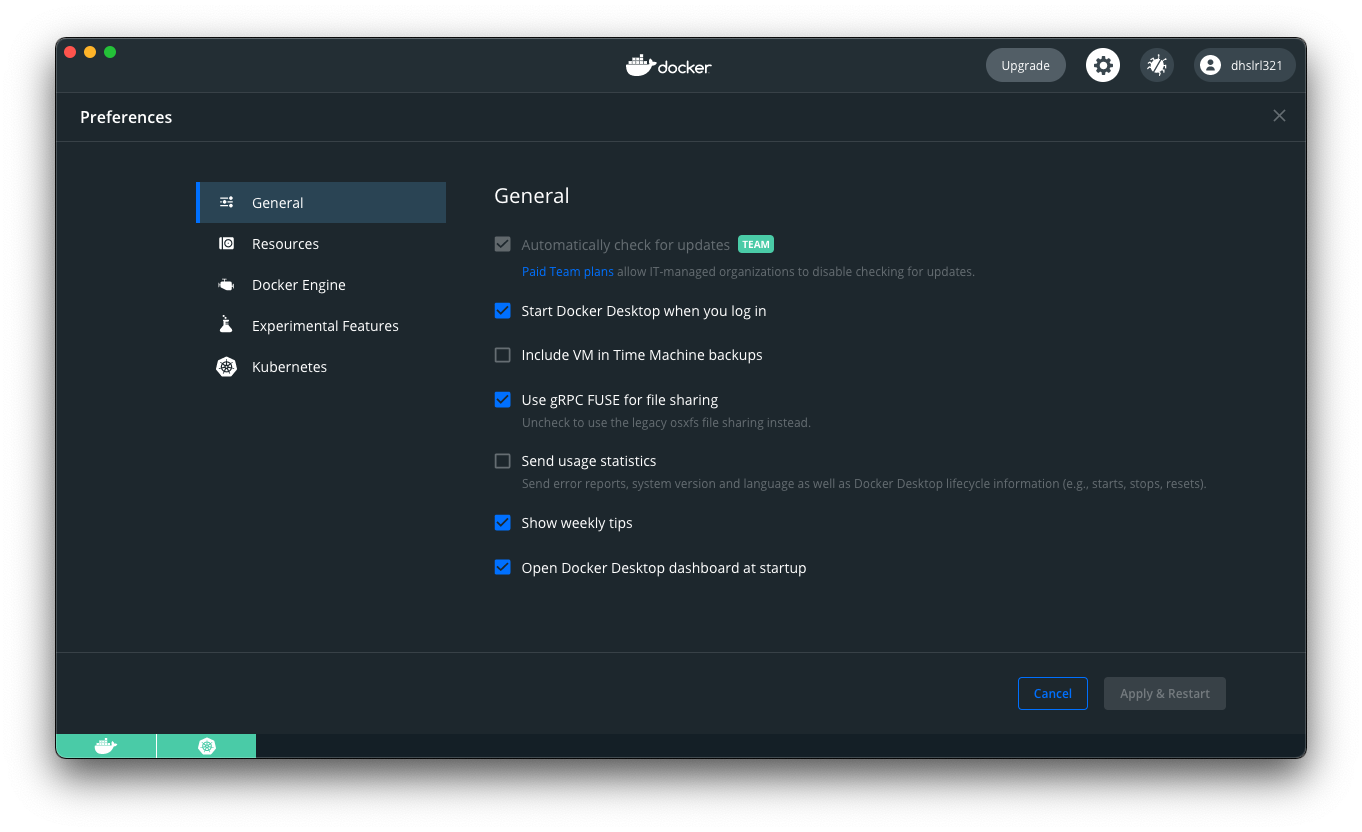Screen dimensions: 1362x832
Task: Click the Resources disk icon
Action: pos(227,243)
